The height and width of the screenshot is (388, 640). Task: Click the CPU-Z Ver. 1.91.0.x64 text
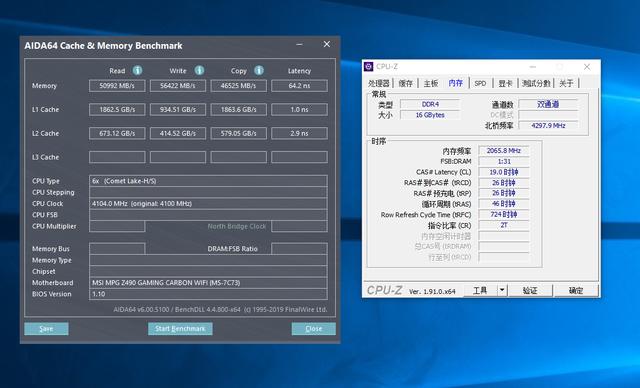432,291
